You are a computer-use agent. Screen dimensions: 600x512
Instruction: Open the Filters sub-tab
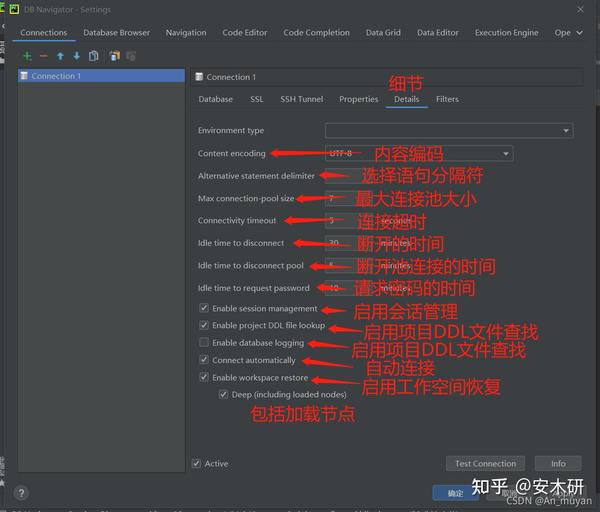click(x=447, y=99)
